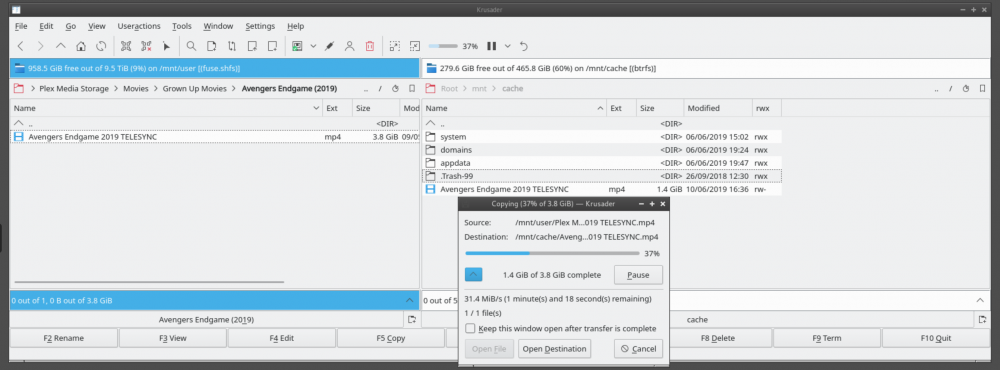Click F3 View button

172,338
